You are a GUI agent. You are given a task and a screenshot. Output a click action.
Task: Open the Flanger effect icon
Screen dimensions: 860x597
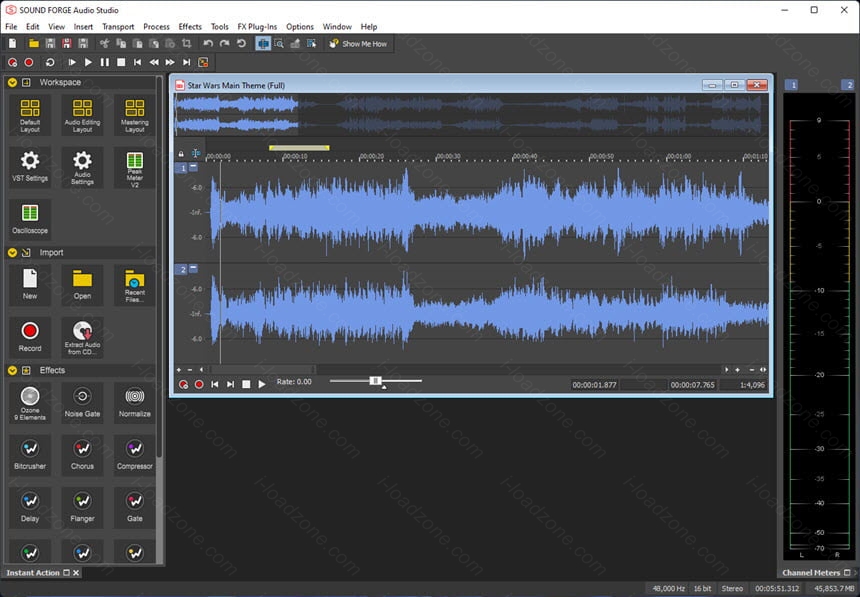tap(82, 508)
